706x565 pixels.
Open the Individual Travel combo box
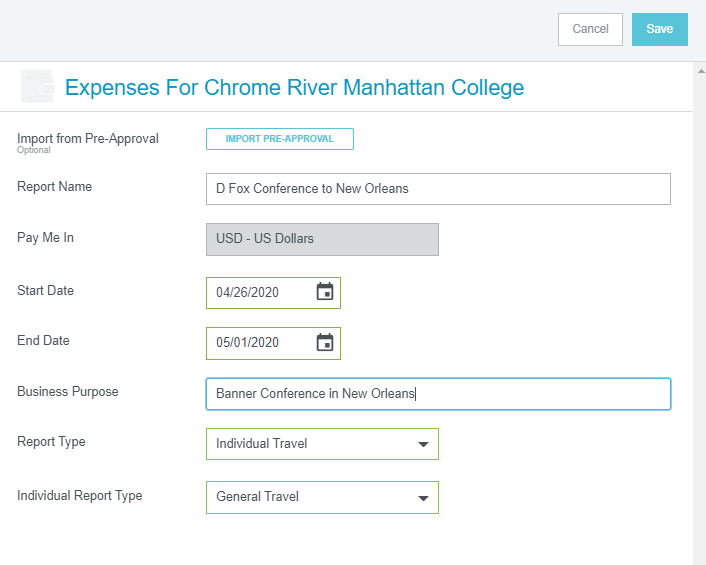[x=322, y=444]
